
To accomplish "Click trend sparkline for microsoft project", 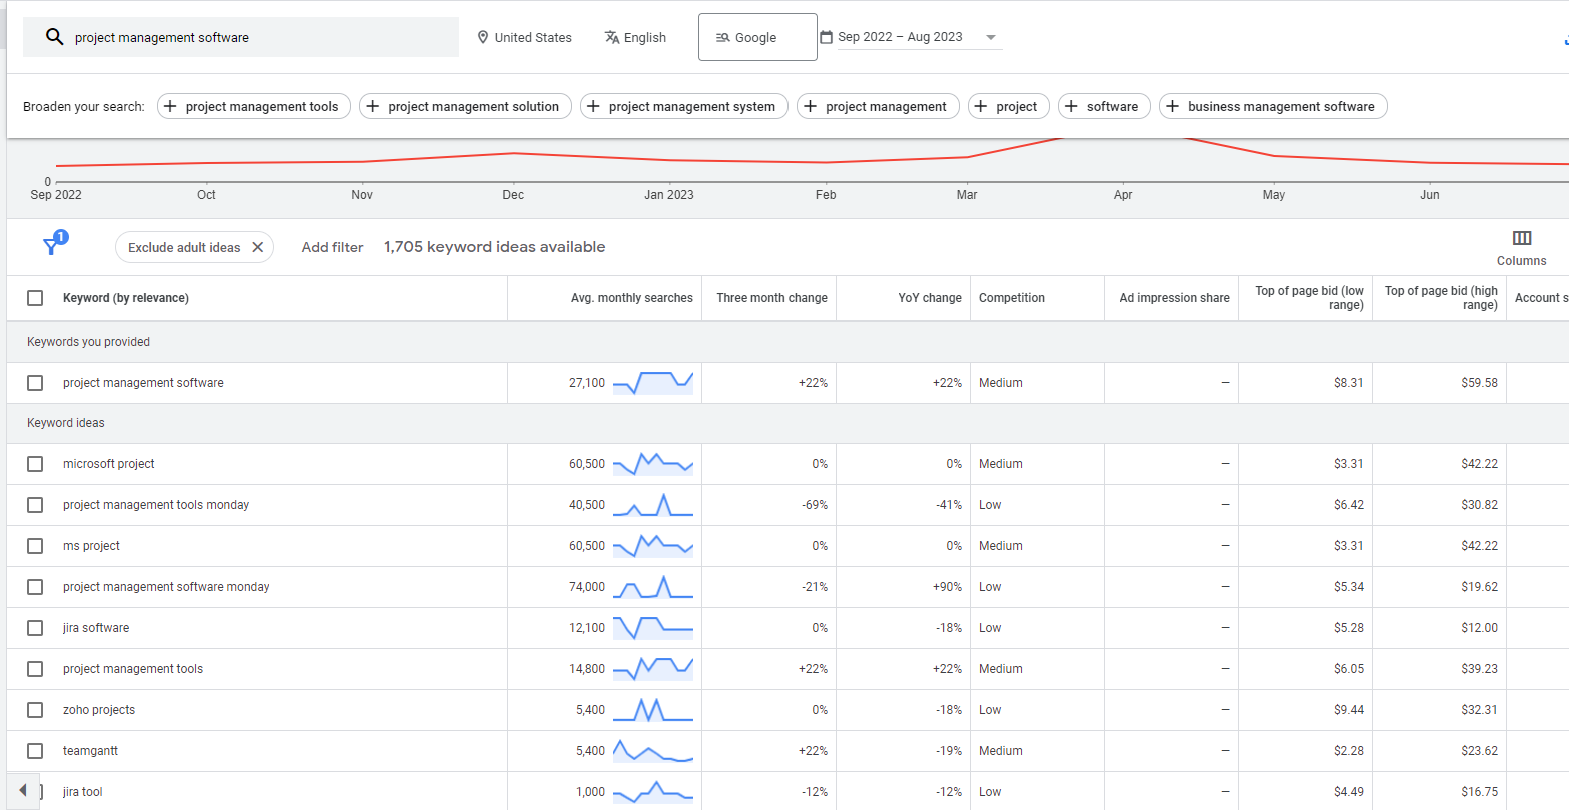I will click(653, 464).
